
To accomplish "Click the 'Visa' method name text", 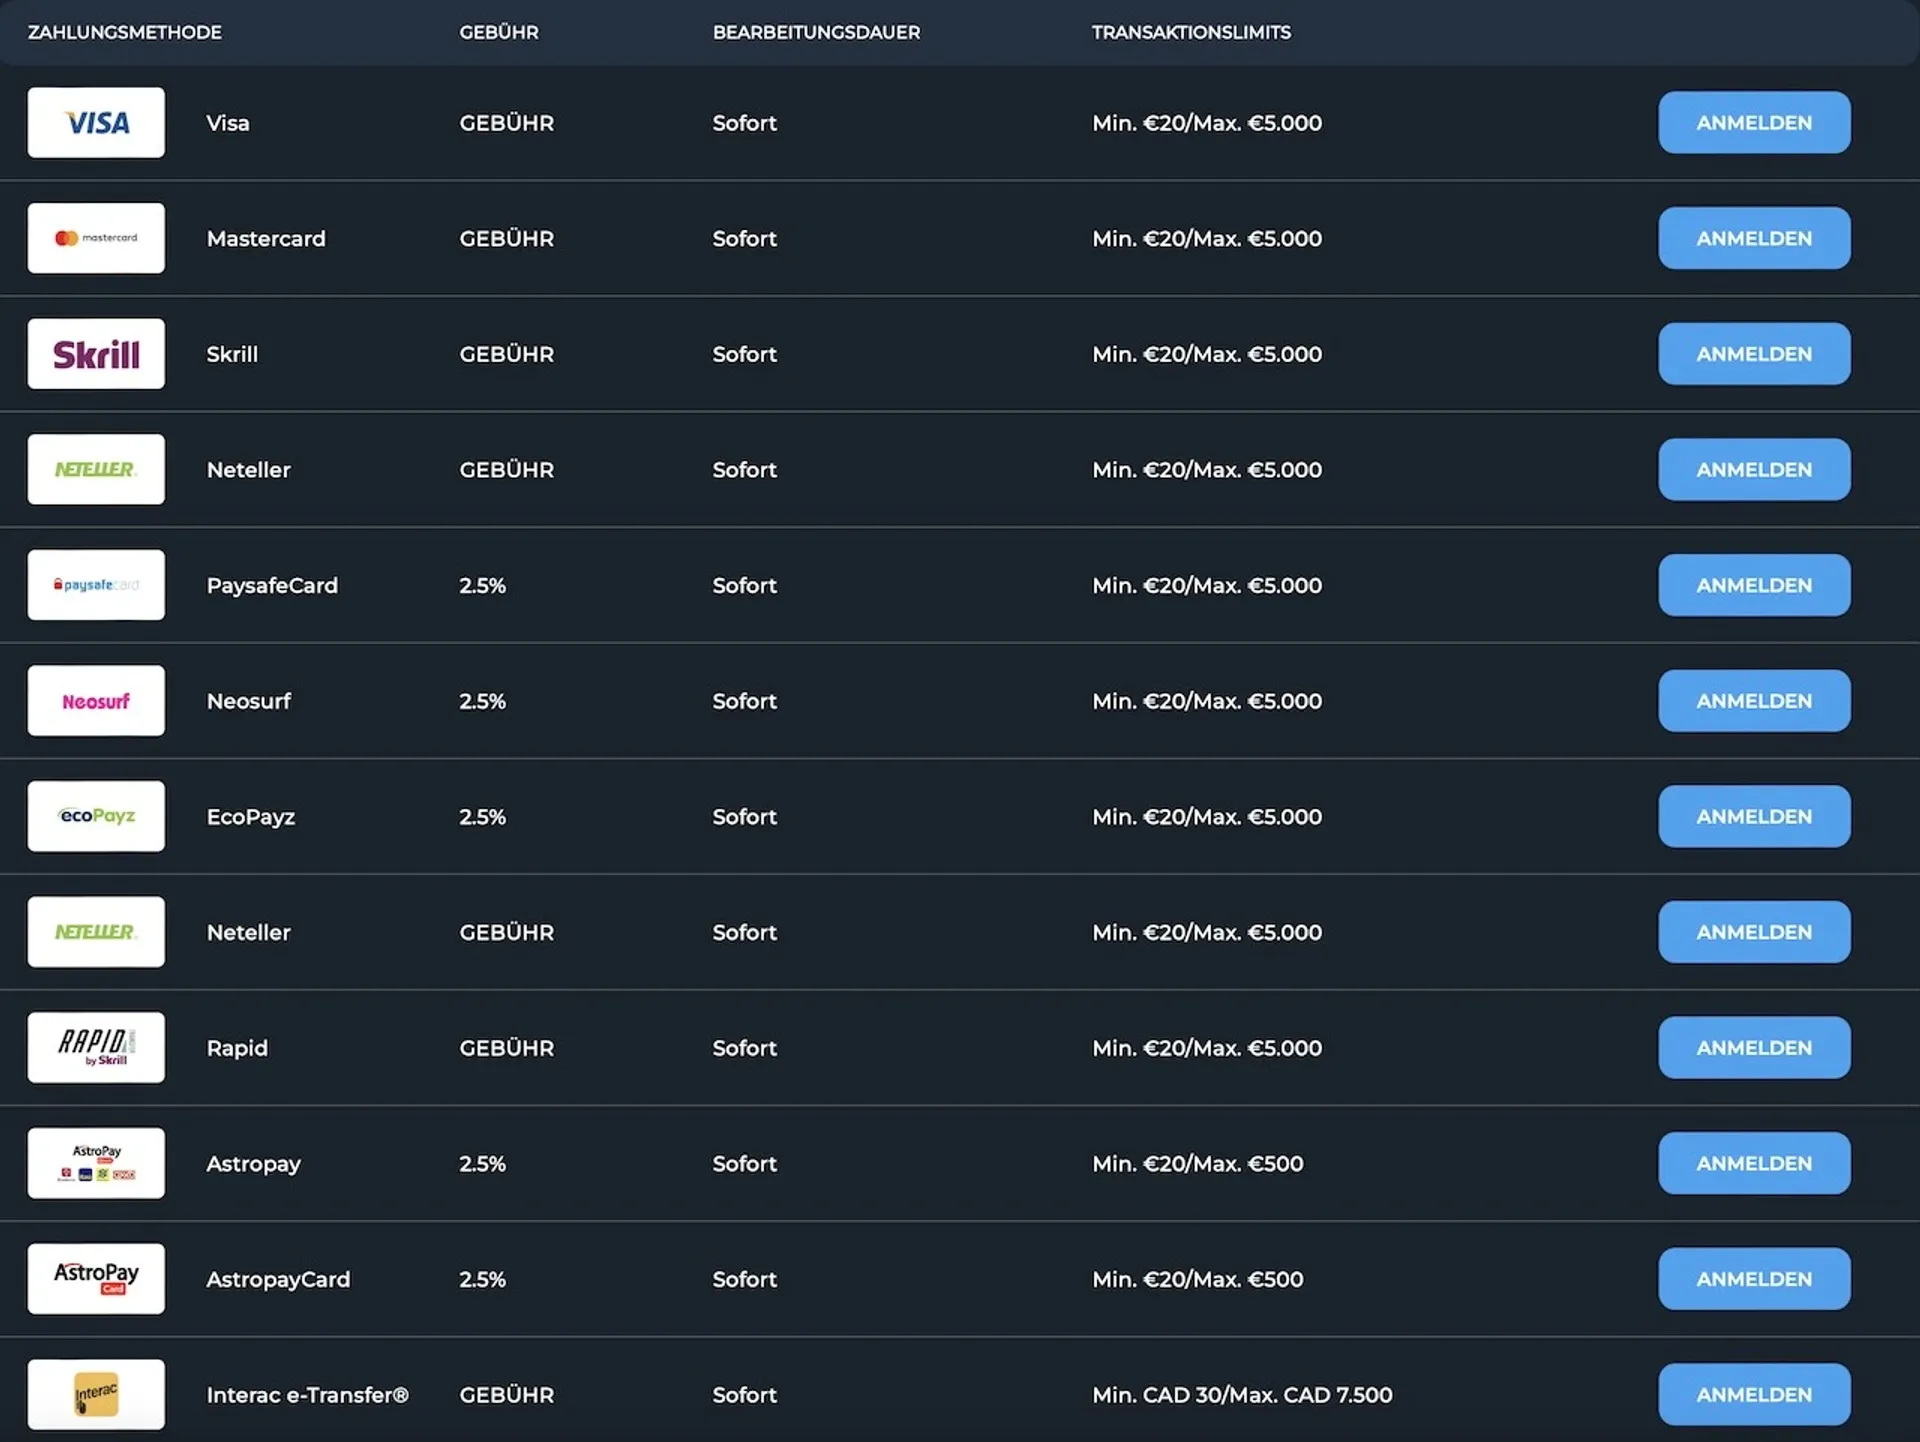I will (228, 123).
